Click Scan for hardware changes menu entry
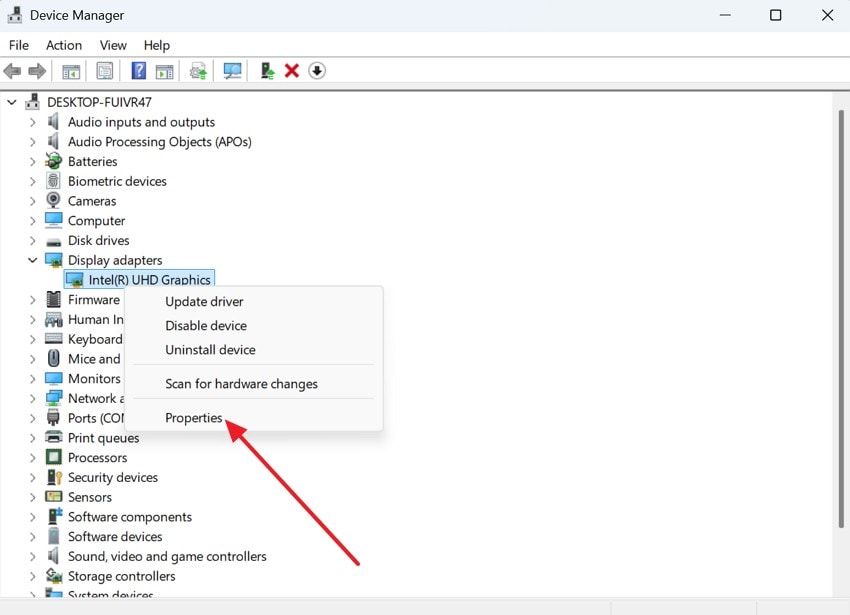Image resolution: width=850 pixels, height=615 pixels. tap(241, 383)
